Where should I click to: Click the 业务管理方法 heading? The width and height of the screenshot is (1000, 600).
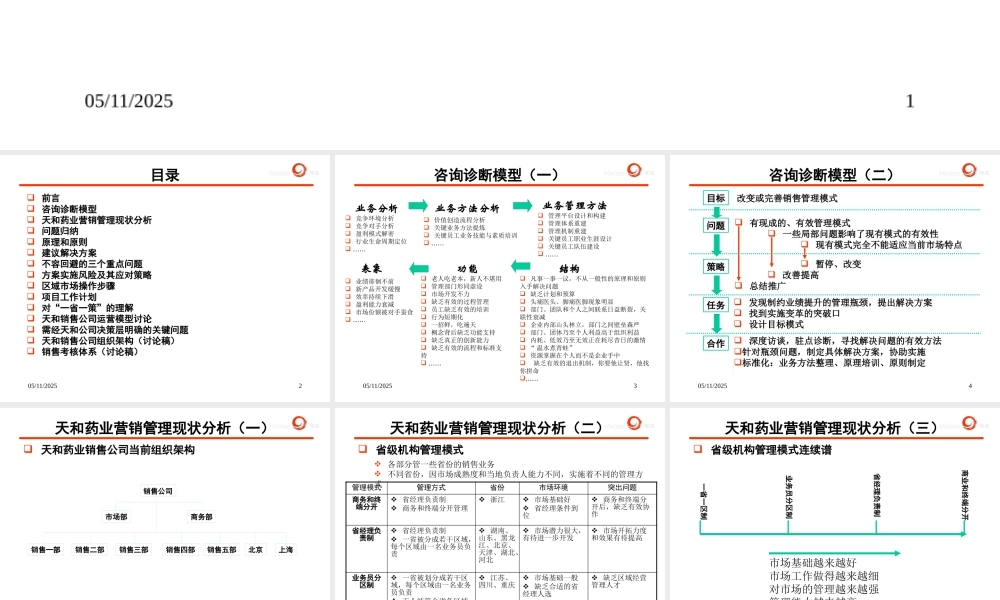(575, 205)
